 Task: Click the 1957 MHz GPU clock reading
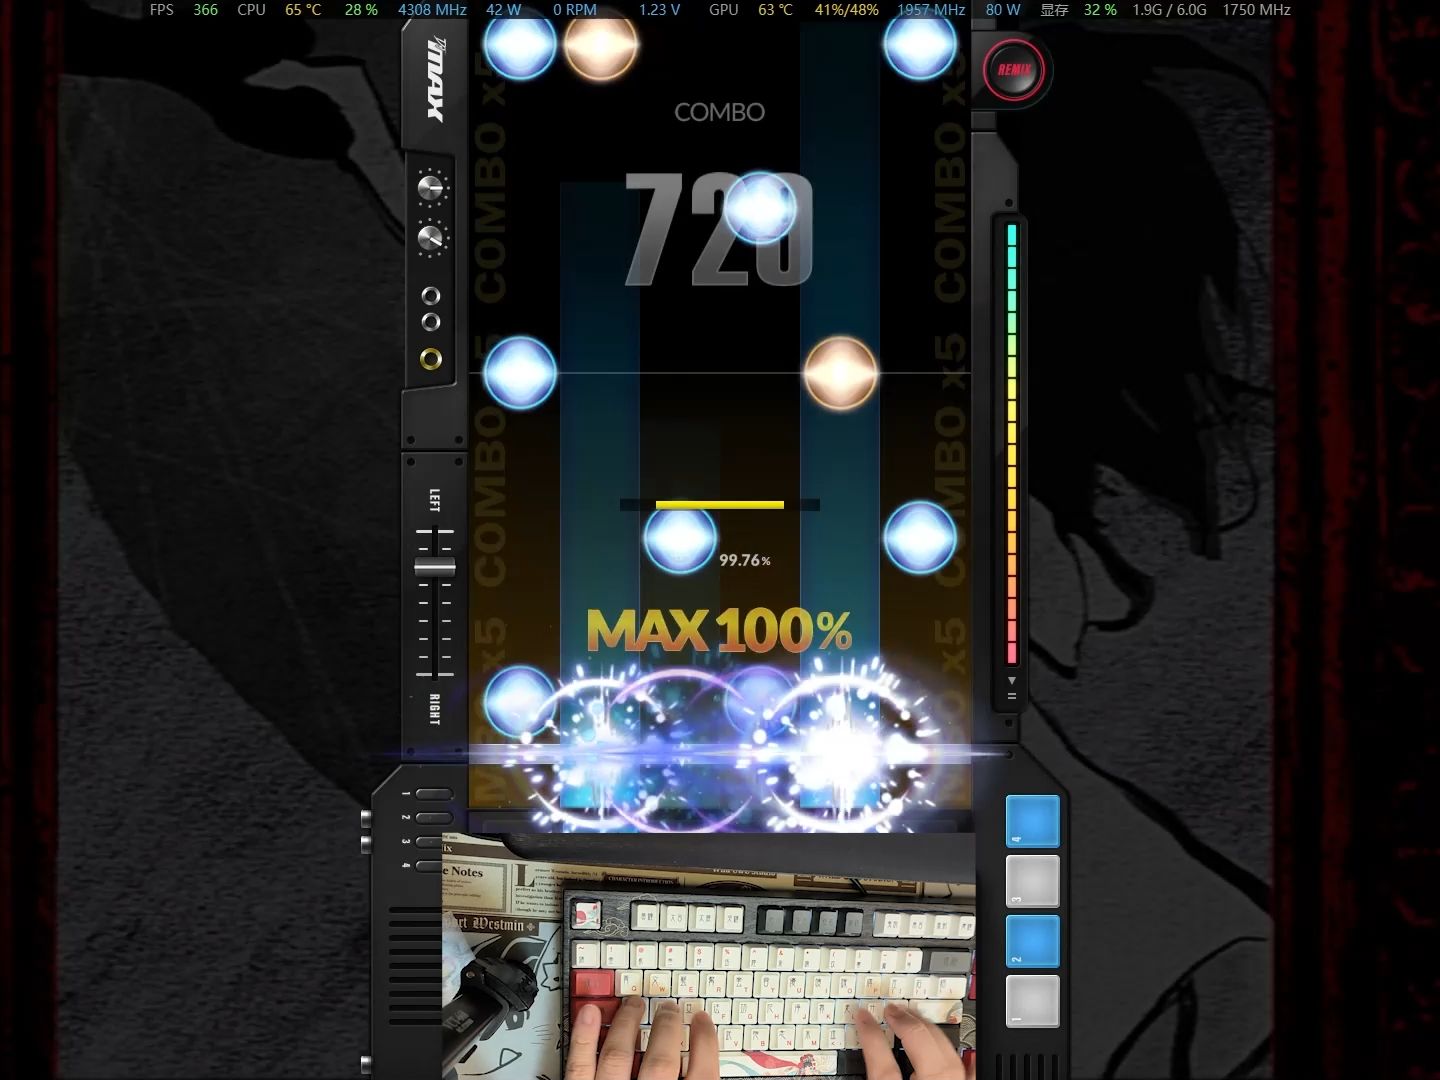pyautogui.click(x=931, y=10)
